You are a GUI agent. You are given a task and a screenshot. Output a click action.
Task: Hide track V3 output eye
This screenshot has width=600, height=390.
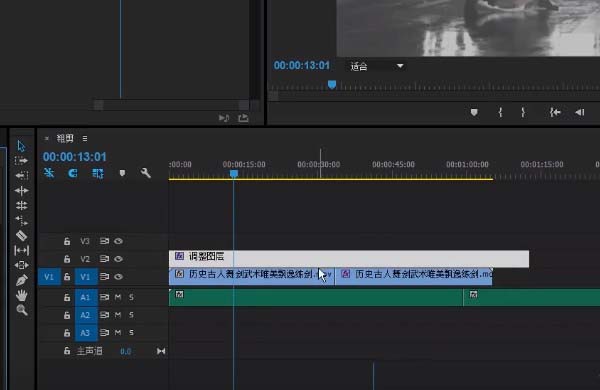[119, 241]
